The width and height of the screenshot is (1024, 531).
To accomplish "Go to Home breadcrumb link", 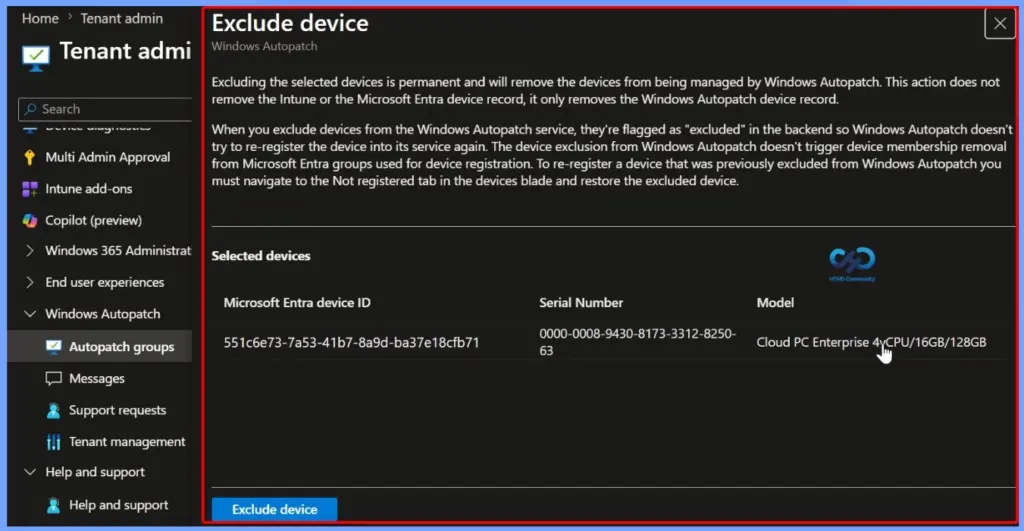I will 40,19.
